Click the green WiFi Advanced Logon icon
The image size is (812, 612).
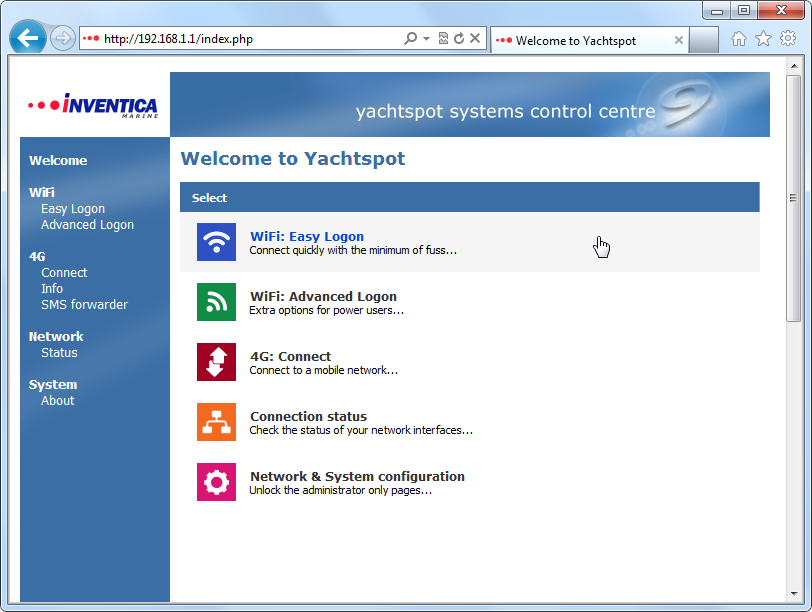216,302
